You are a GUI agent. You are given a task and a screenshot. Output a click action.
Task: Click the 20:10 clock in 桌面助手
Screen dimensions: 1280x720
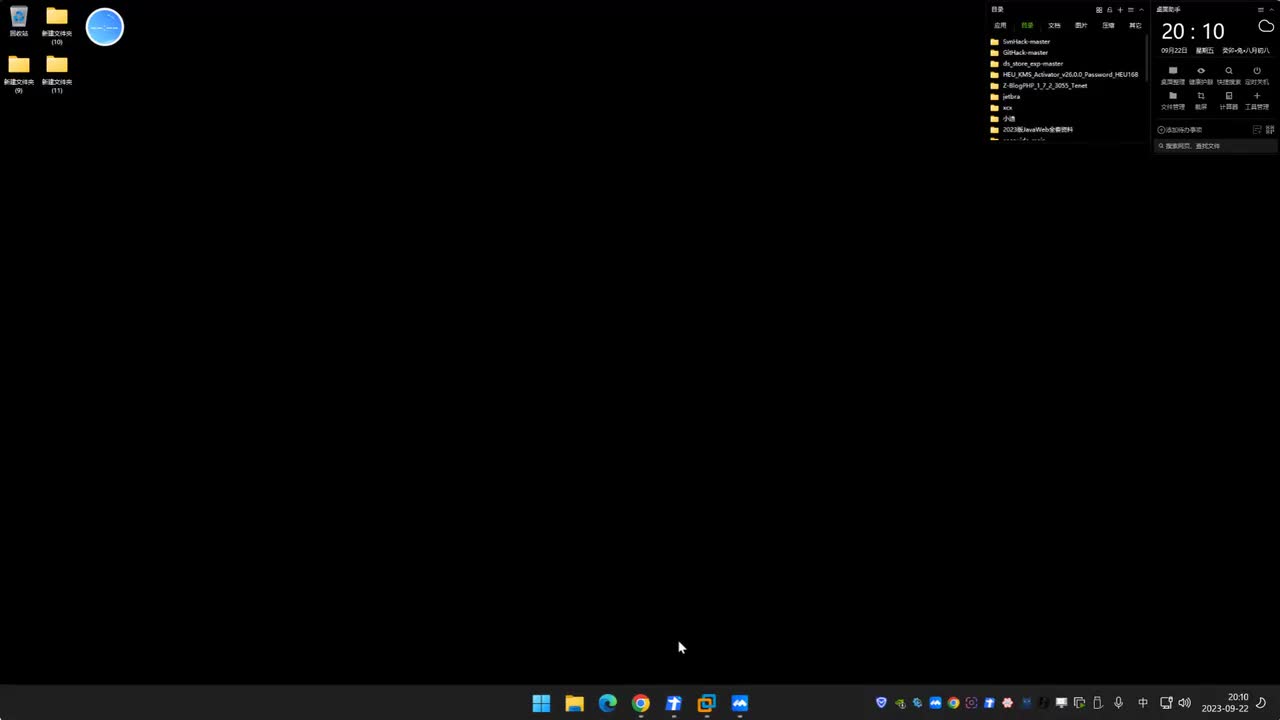(x=1193, y=32)
